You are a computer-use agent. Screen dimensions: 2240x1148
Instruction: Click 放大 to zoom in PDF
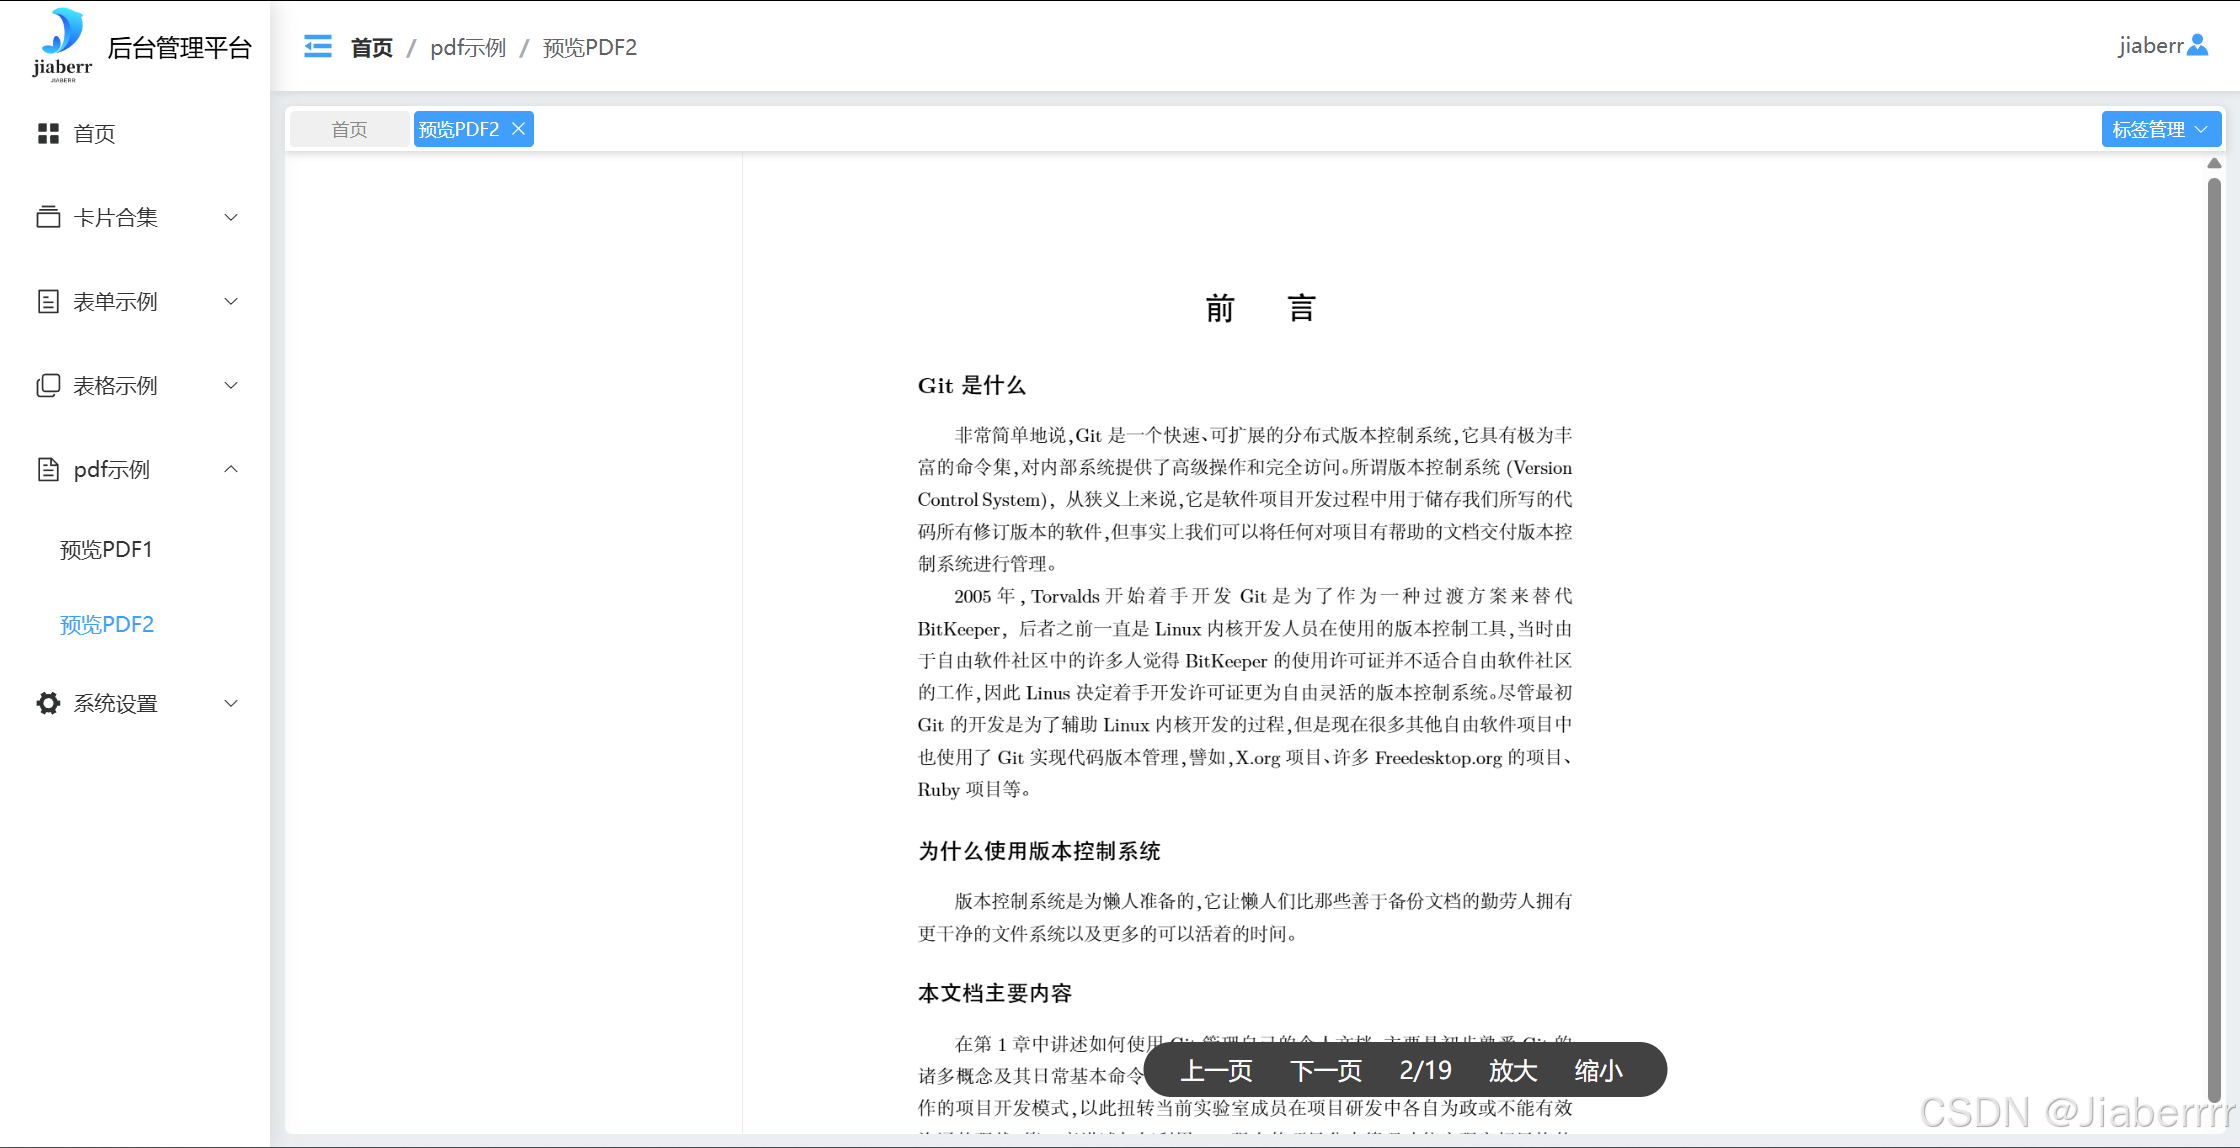(x=1512, y=1071)
